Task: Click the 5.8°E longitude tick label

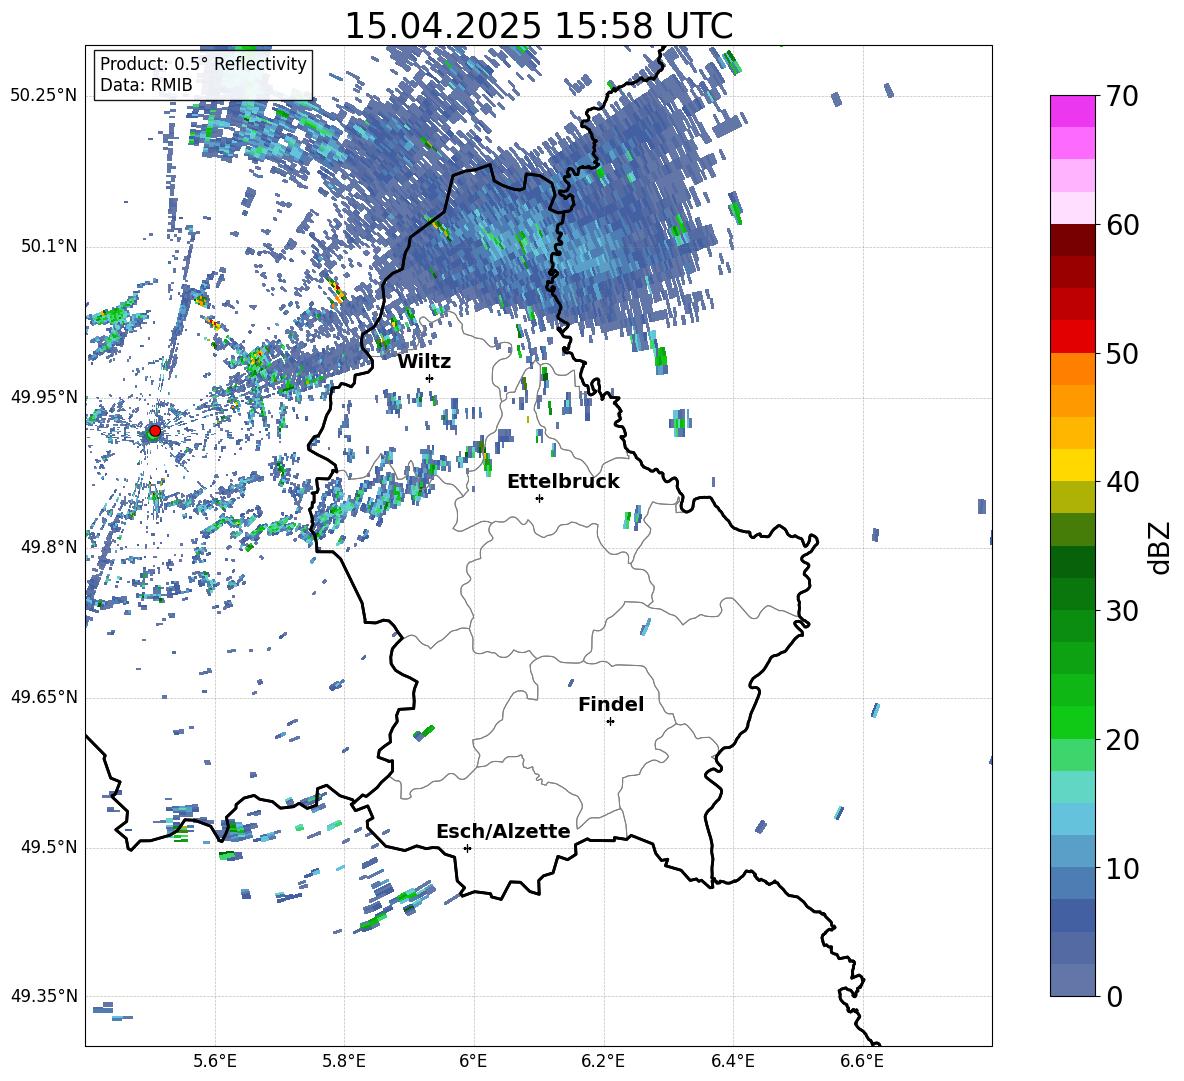Action: tap(344, 1061)
